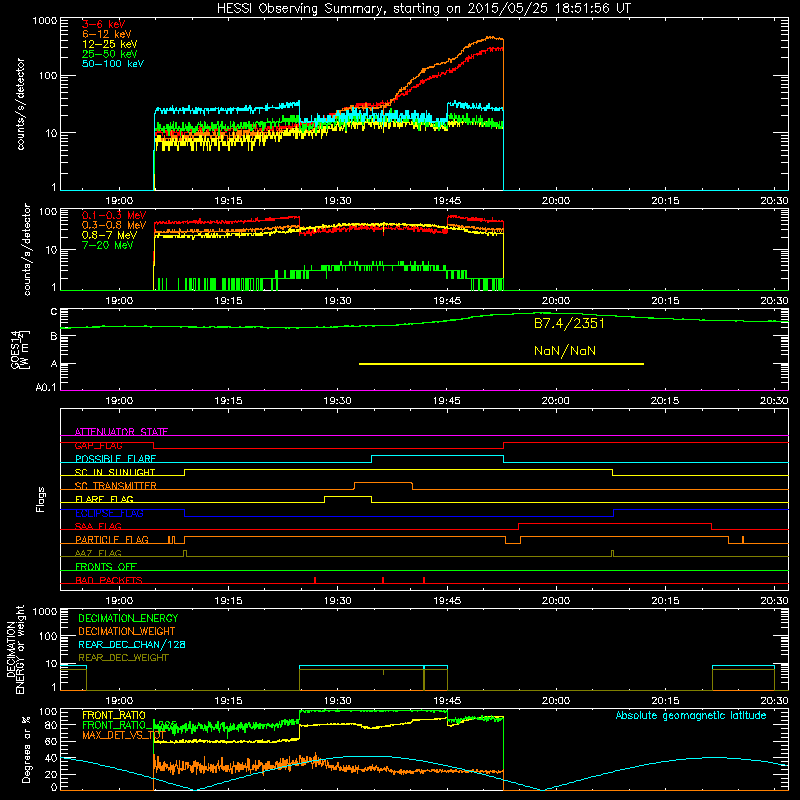Select the SAA_FLAG label
The height and width of the screenshot is (800, 800).
(x=98, y=526)
